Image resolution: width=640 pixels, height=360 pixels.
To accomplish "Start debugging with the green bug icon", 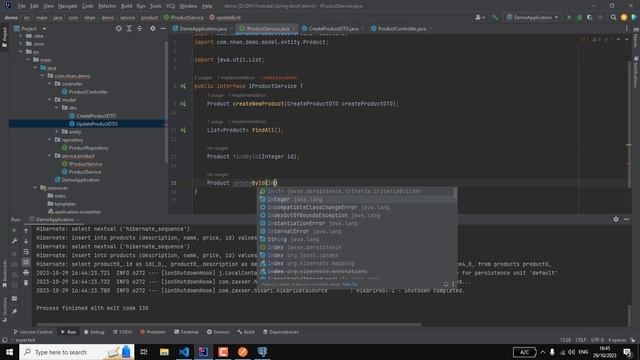I will (579, 18).
